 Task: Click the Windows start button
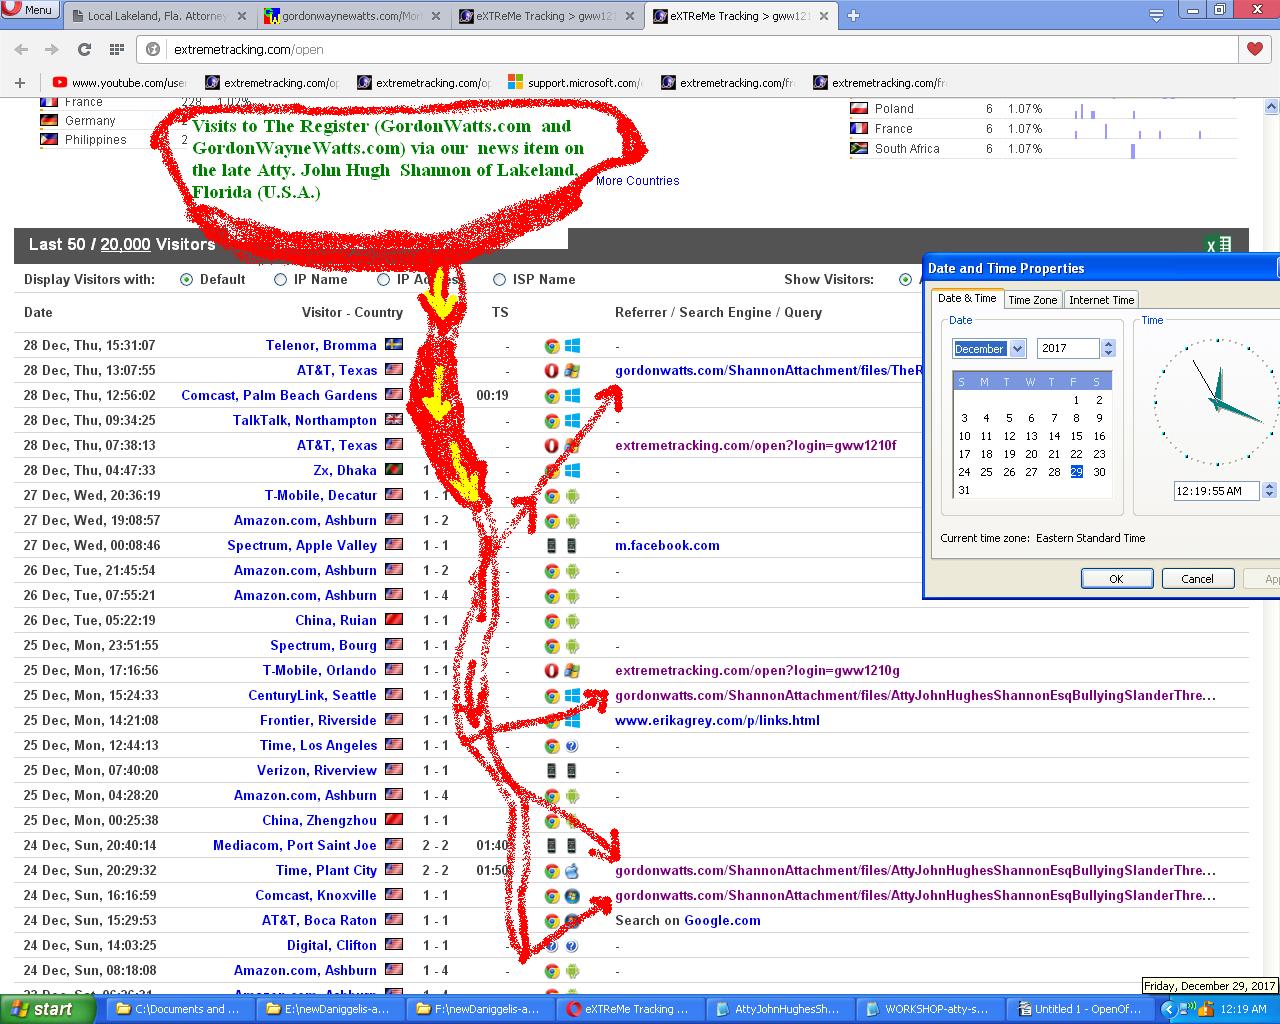click(x=44, y=1009)
